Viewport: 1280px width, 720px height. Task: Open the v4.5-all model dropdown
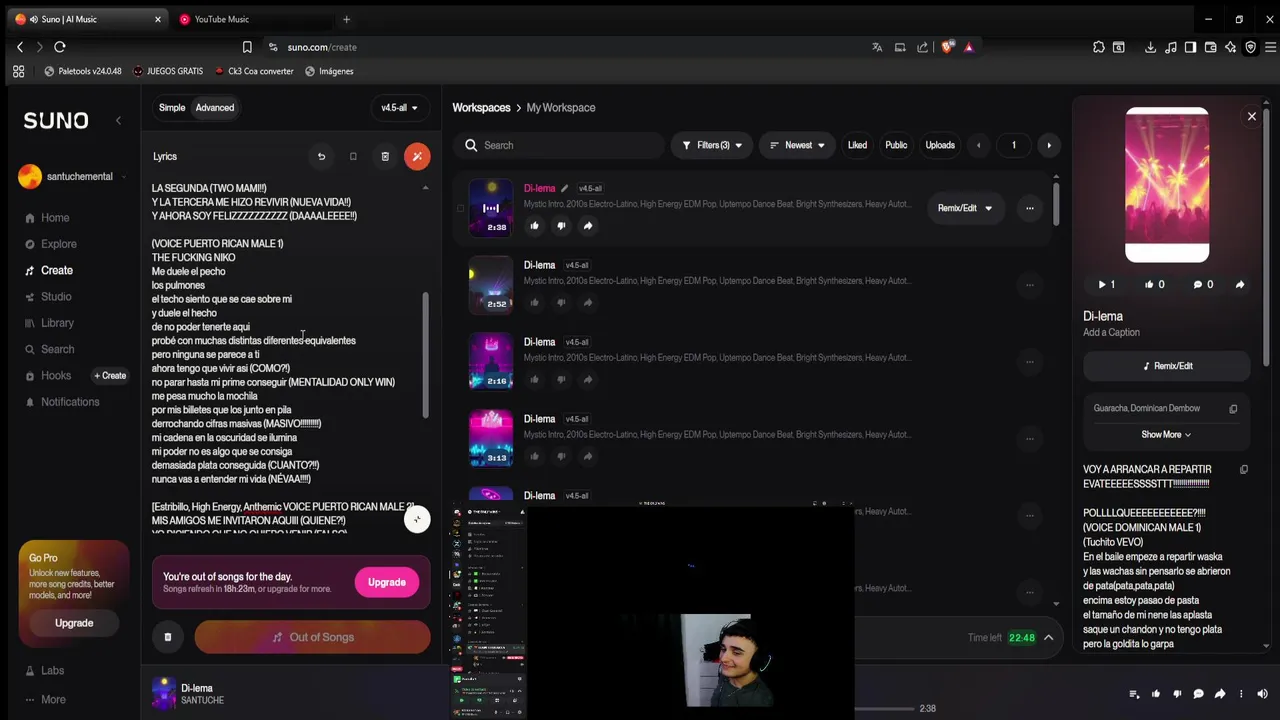(399, 108)
